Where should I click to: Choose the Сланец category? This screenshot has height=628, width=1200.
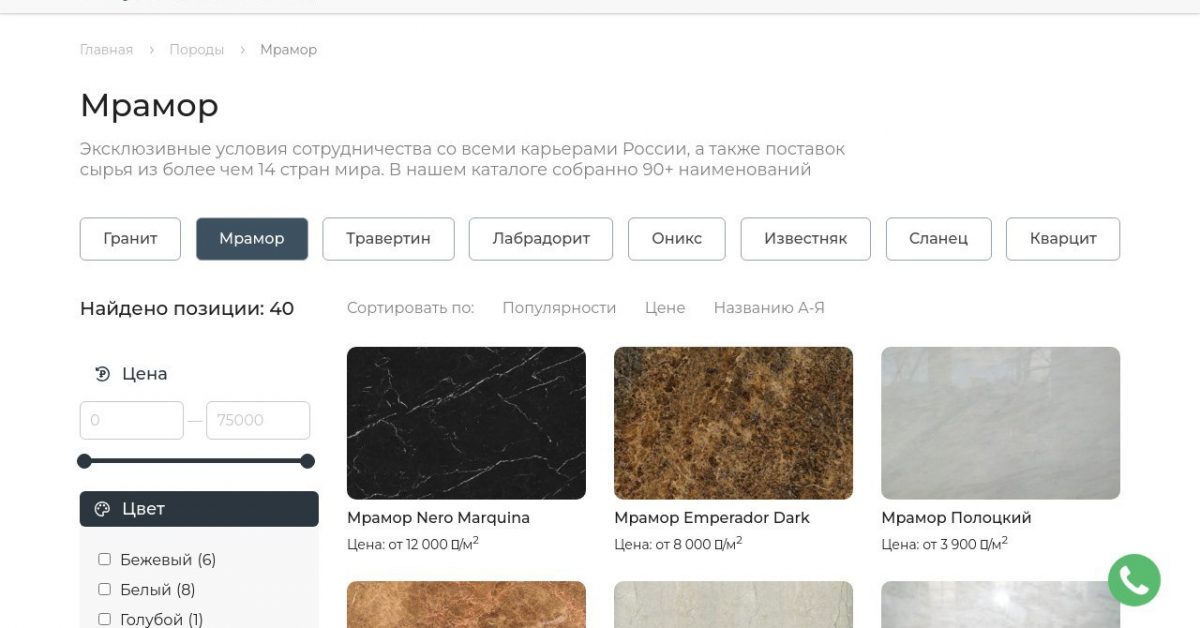[938, 239]
